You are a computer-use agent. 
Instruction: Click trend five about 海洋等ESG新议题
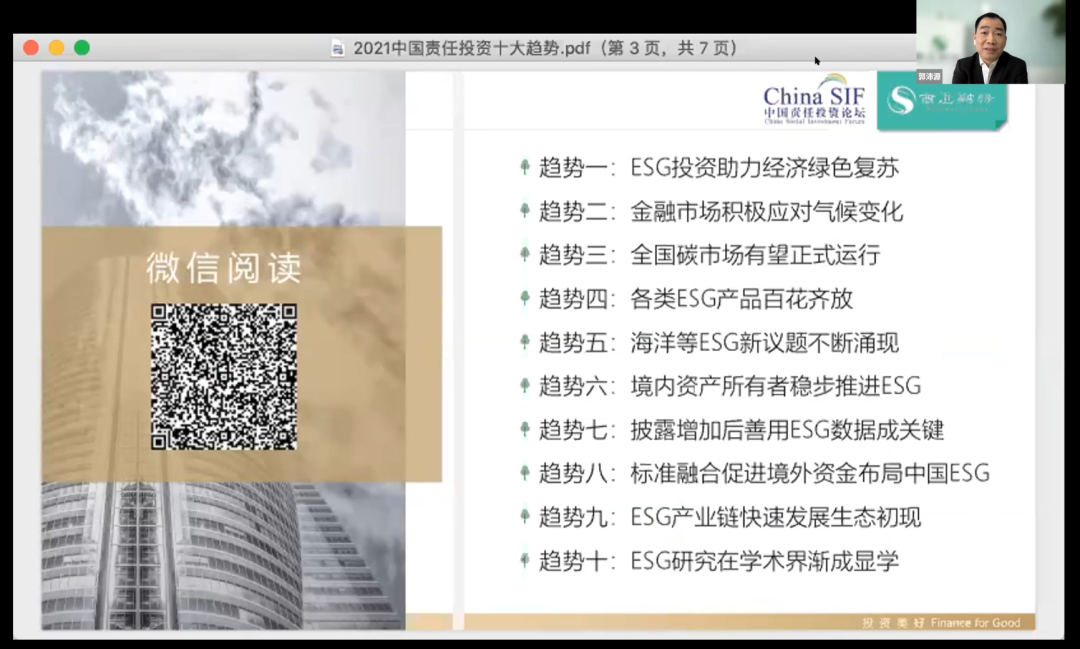tap(720, 343)
